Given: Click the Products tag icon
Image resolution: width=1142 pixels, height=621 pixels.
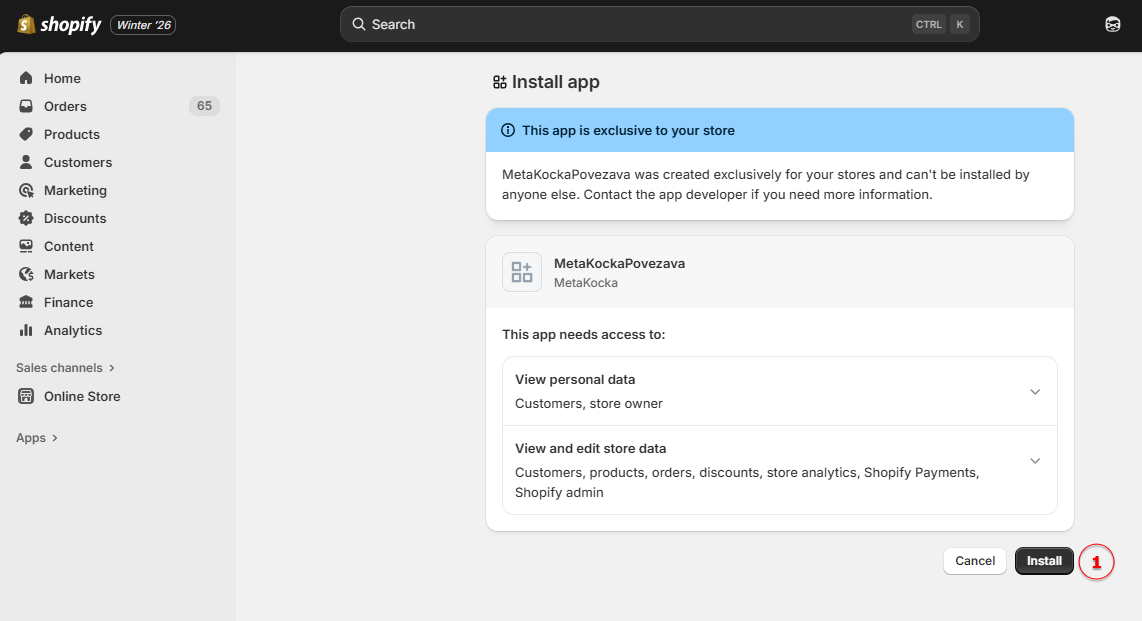Looking at the screenshot, I should (26, 134).
